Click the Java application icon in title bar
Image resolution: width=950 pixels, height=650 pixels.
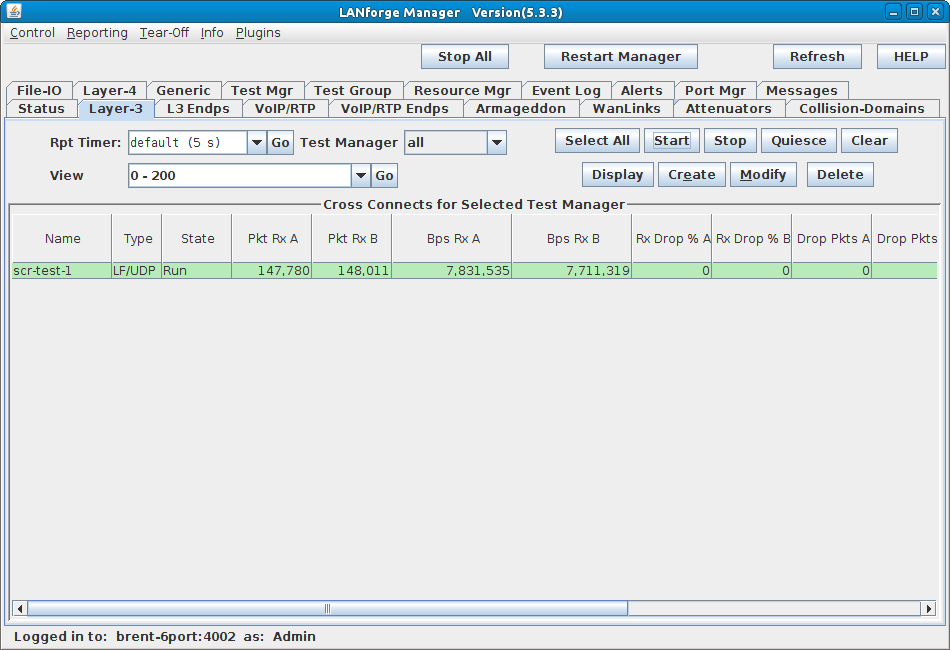click(x=14, y=11)
